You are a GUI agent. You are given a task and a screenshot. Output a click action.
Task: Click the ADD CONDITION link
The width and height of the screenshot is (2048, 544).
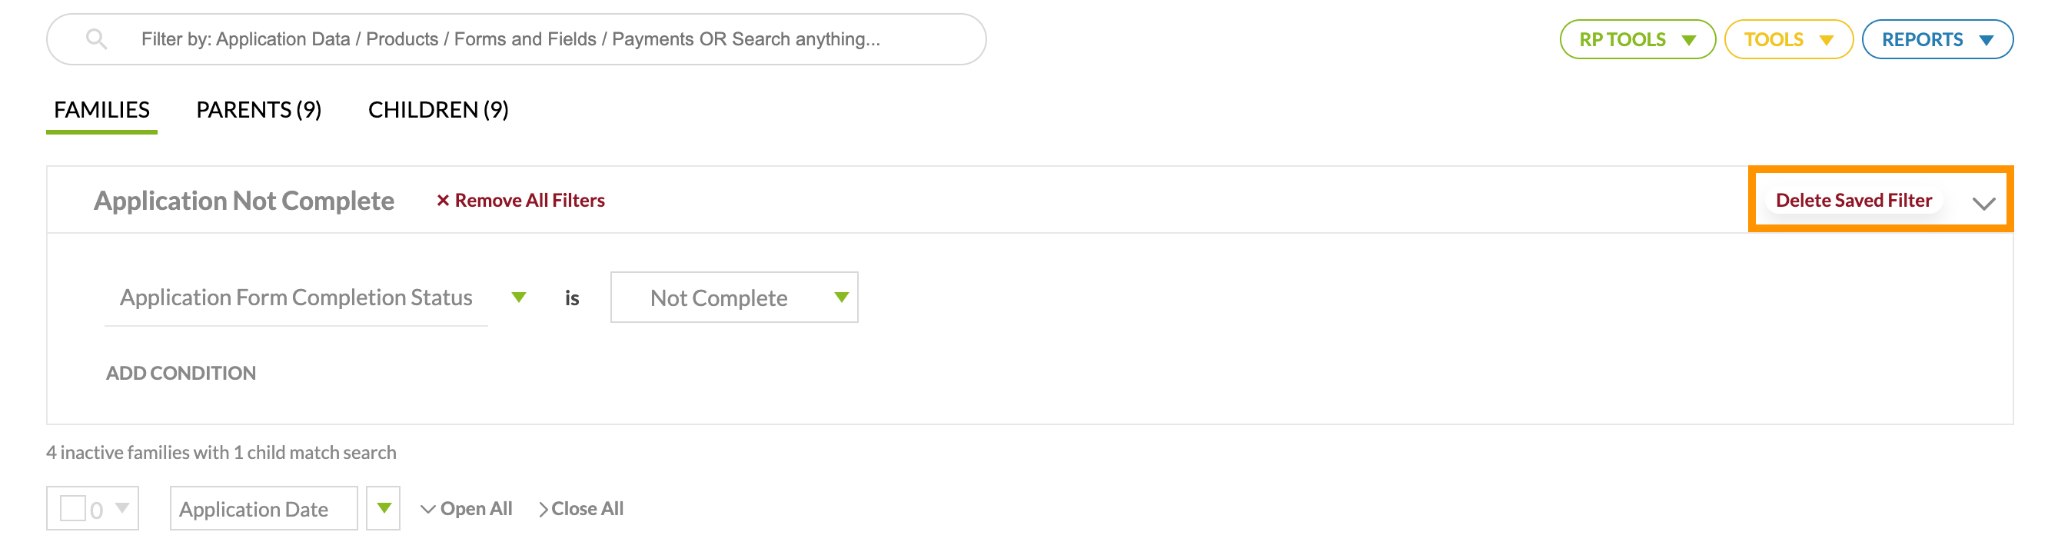click(181, 373)
